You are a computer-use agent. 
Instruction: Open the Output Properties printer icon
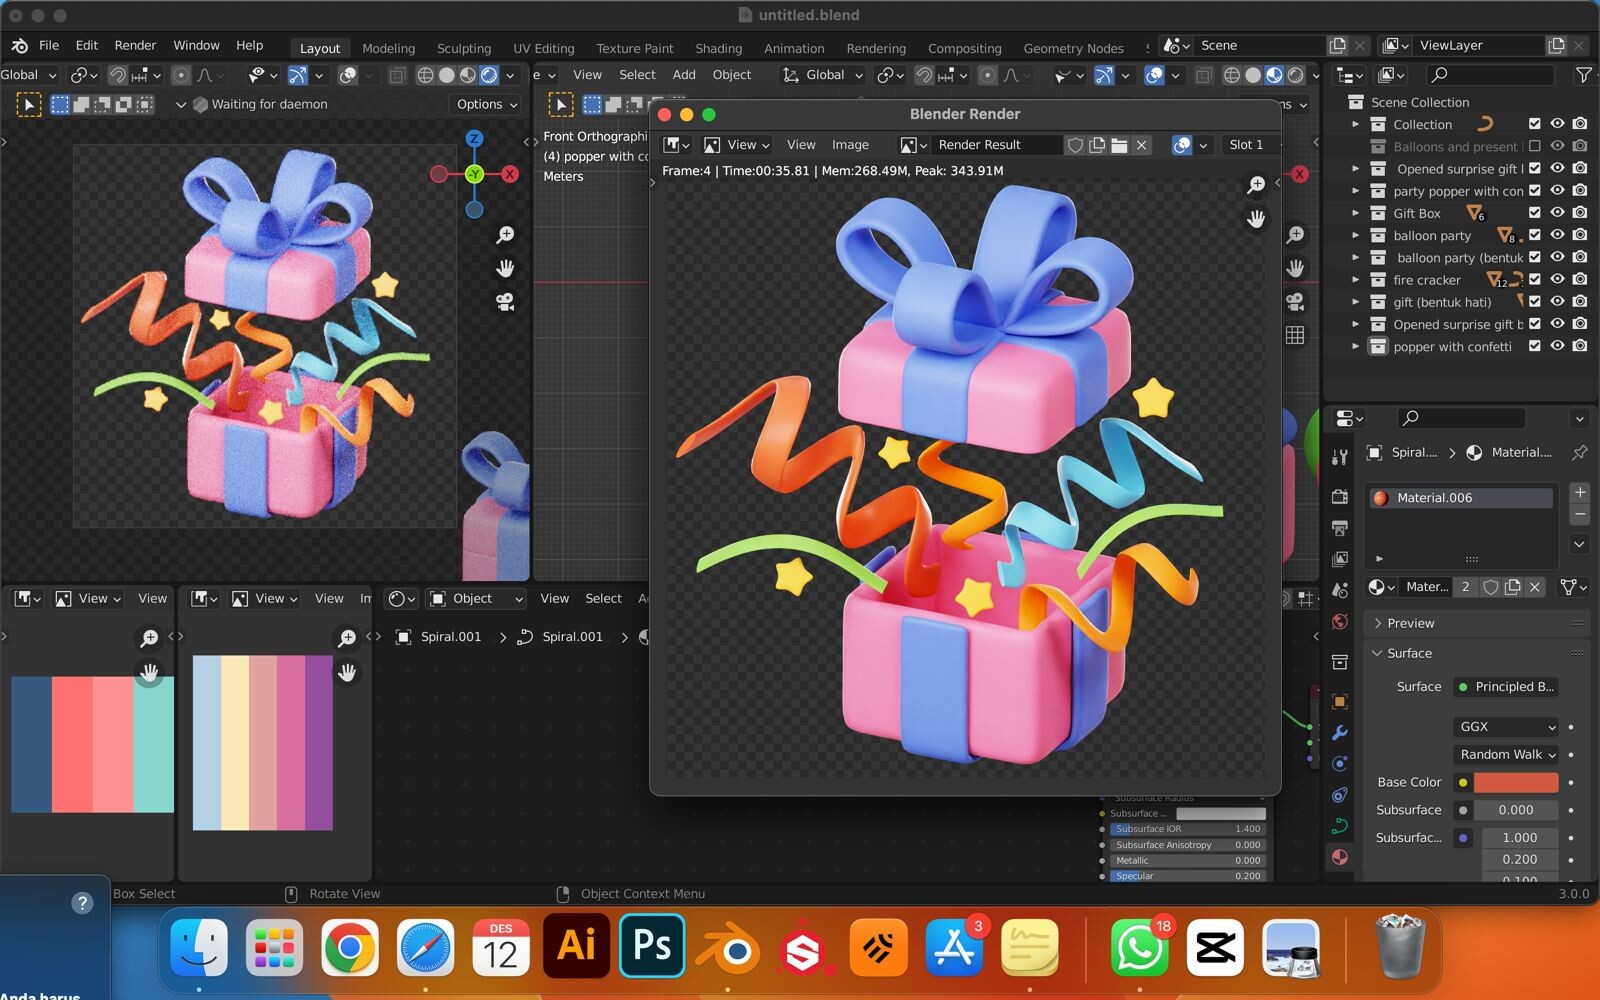pos(1340,528)
